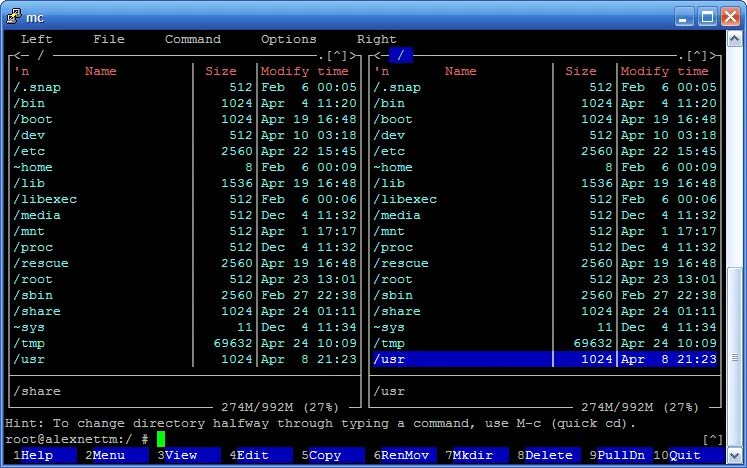Minimize the mc window

click(x=684, y=17)
